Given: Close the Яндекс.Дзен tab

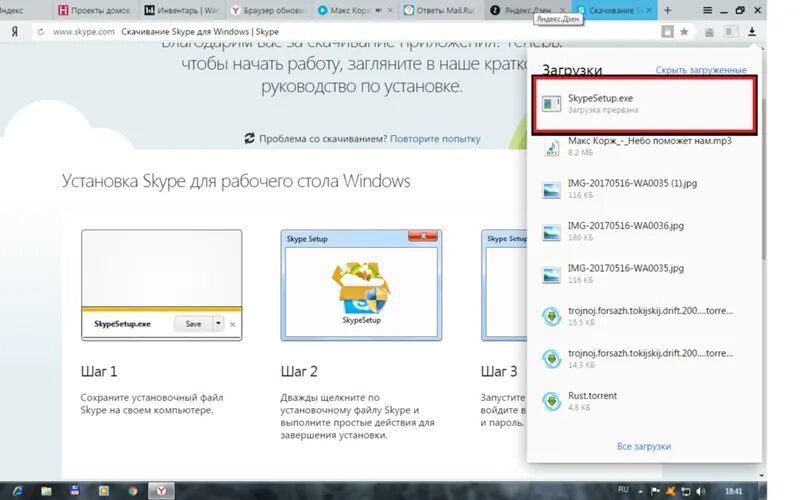Looking at the screenshot, I should pyautogui.click(x=563, y=10).
